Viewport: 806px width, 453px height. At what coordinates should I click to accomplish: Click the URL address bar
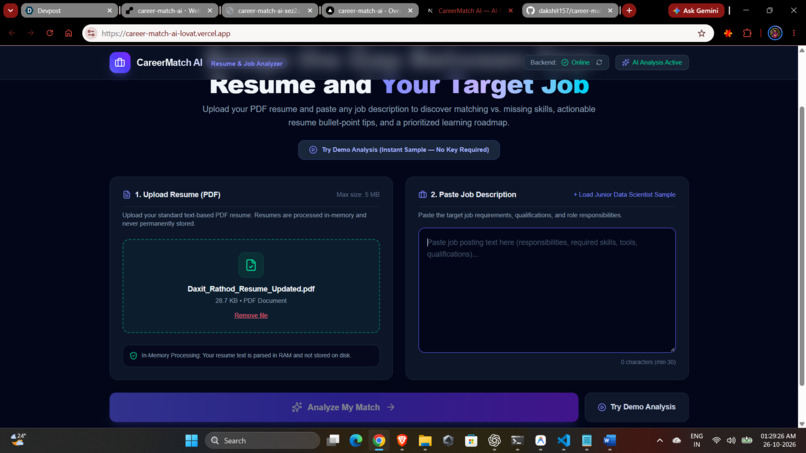pyautogui.click(x=396, y=33)
